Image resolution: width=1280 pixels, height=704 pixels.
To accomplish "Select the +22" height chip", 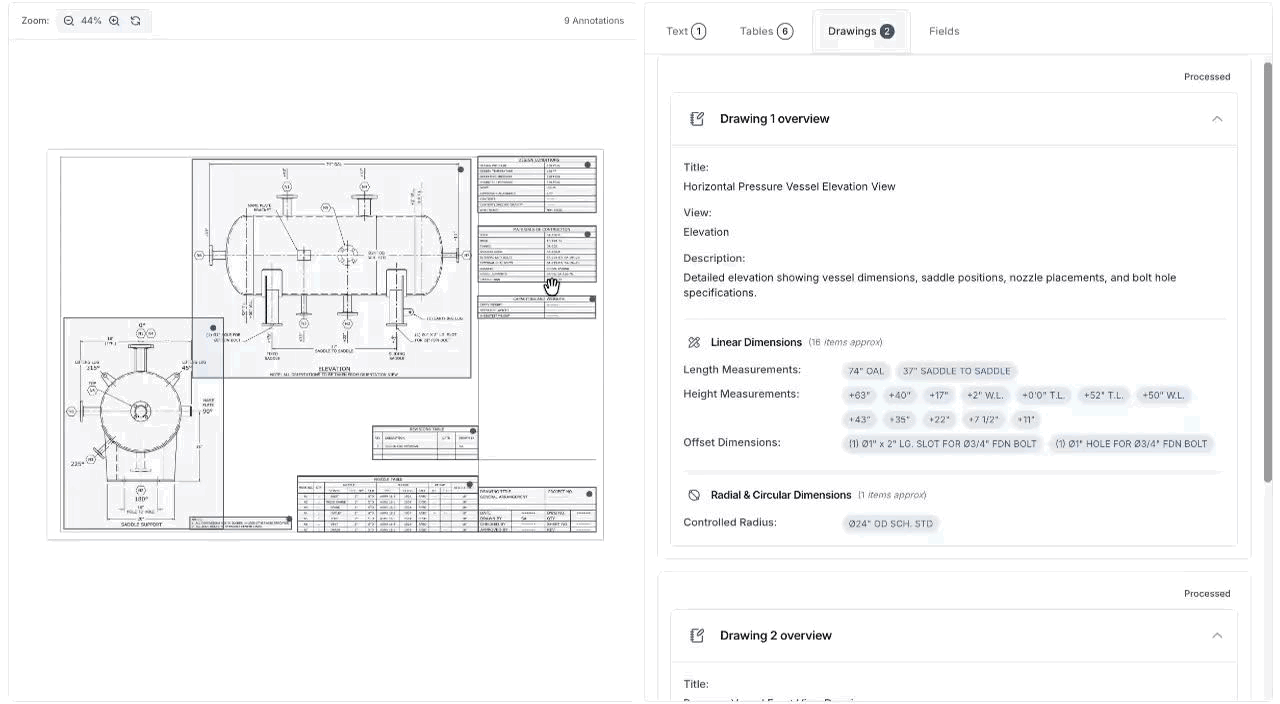I will click(x=939, y=420).
